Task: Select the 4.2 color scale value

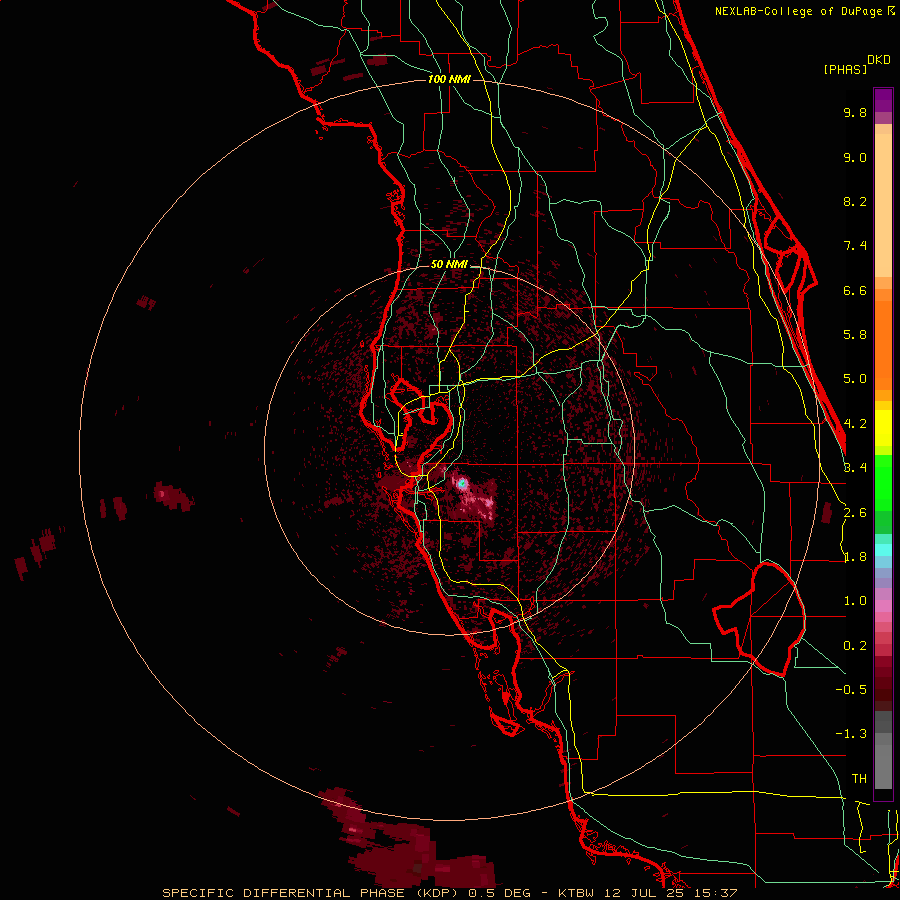Action: [855, 424]
